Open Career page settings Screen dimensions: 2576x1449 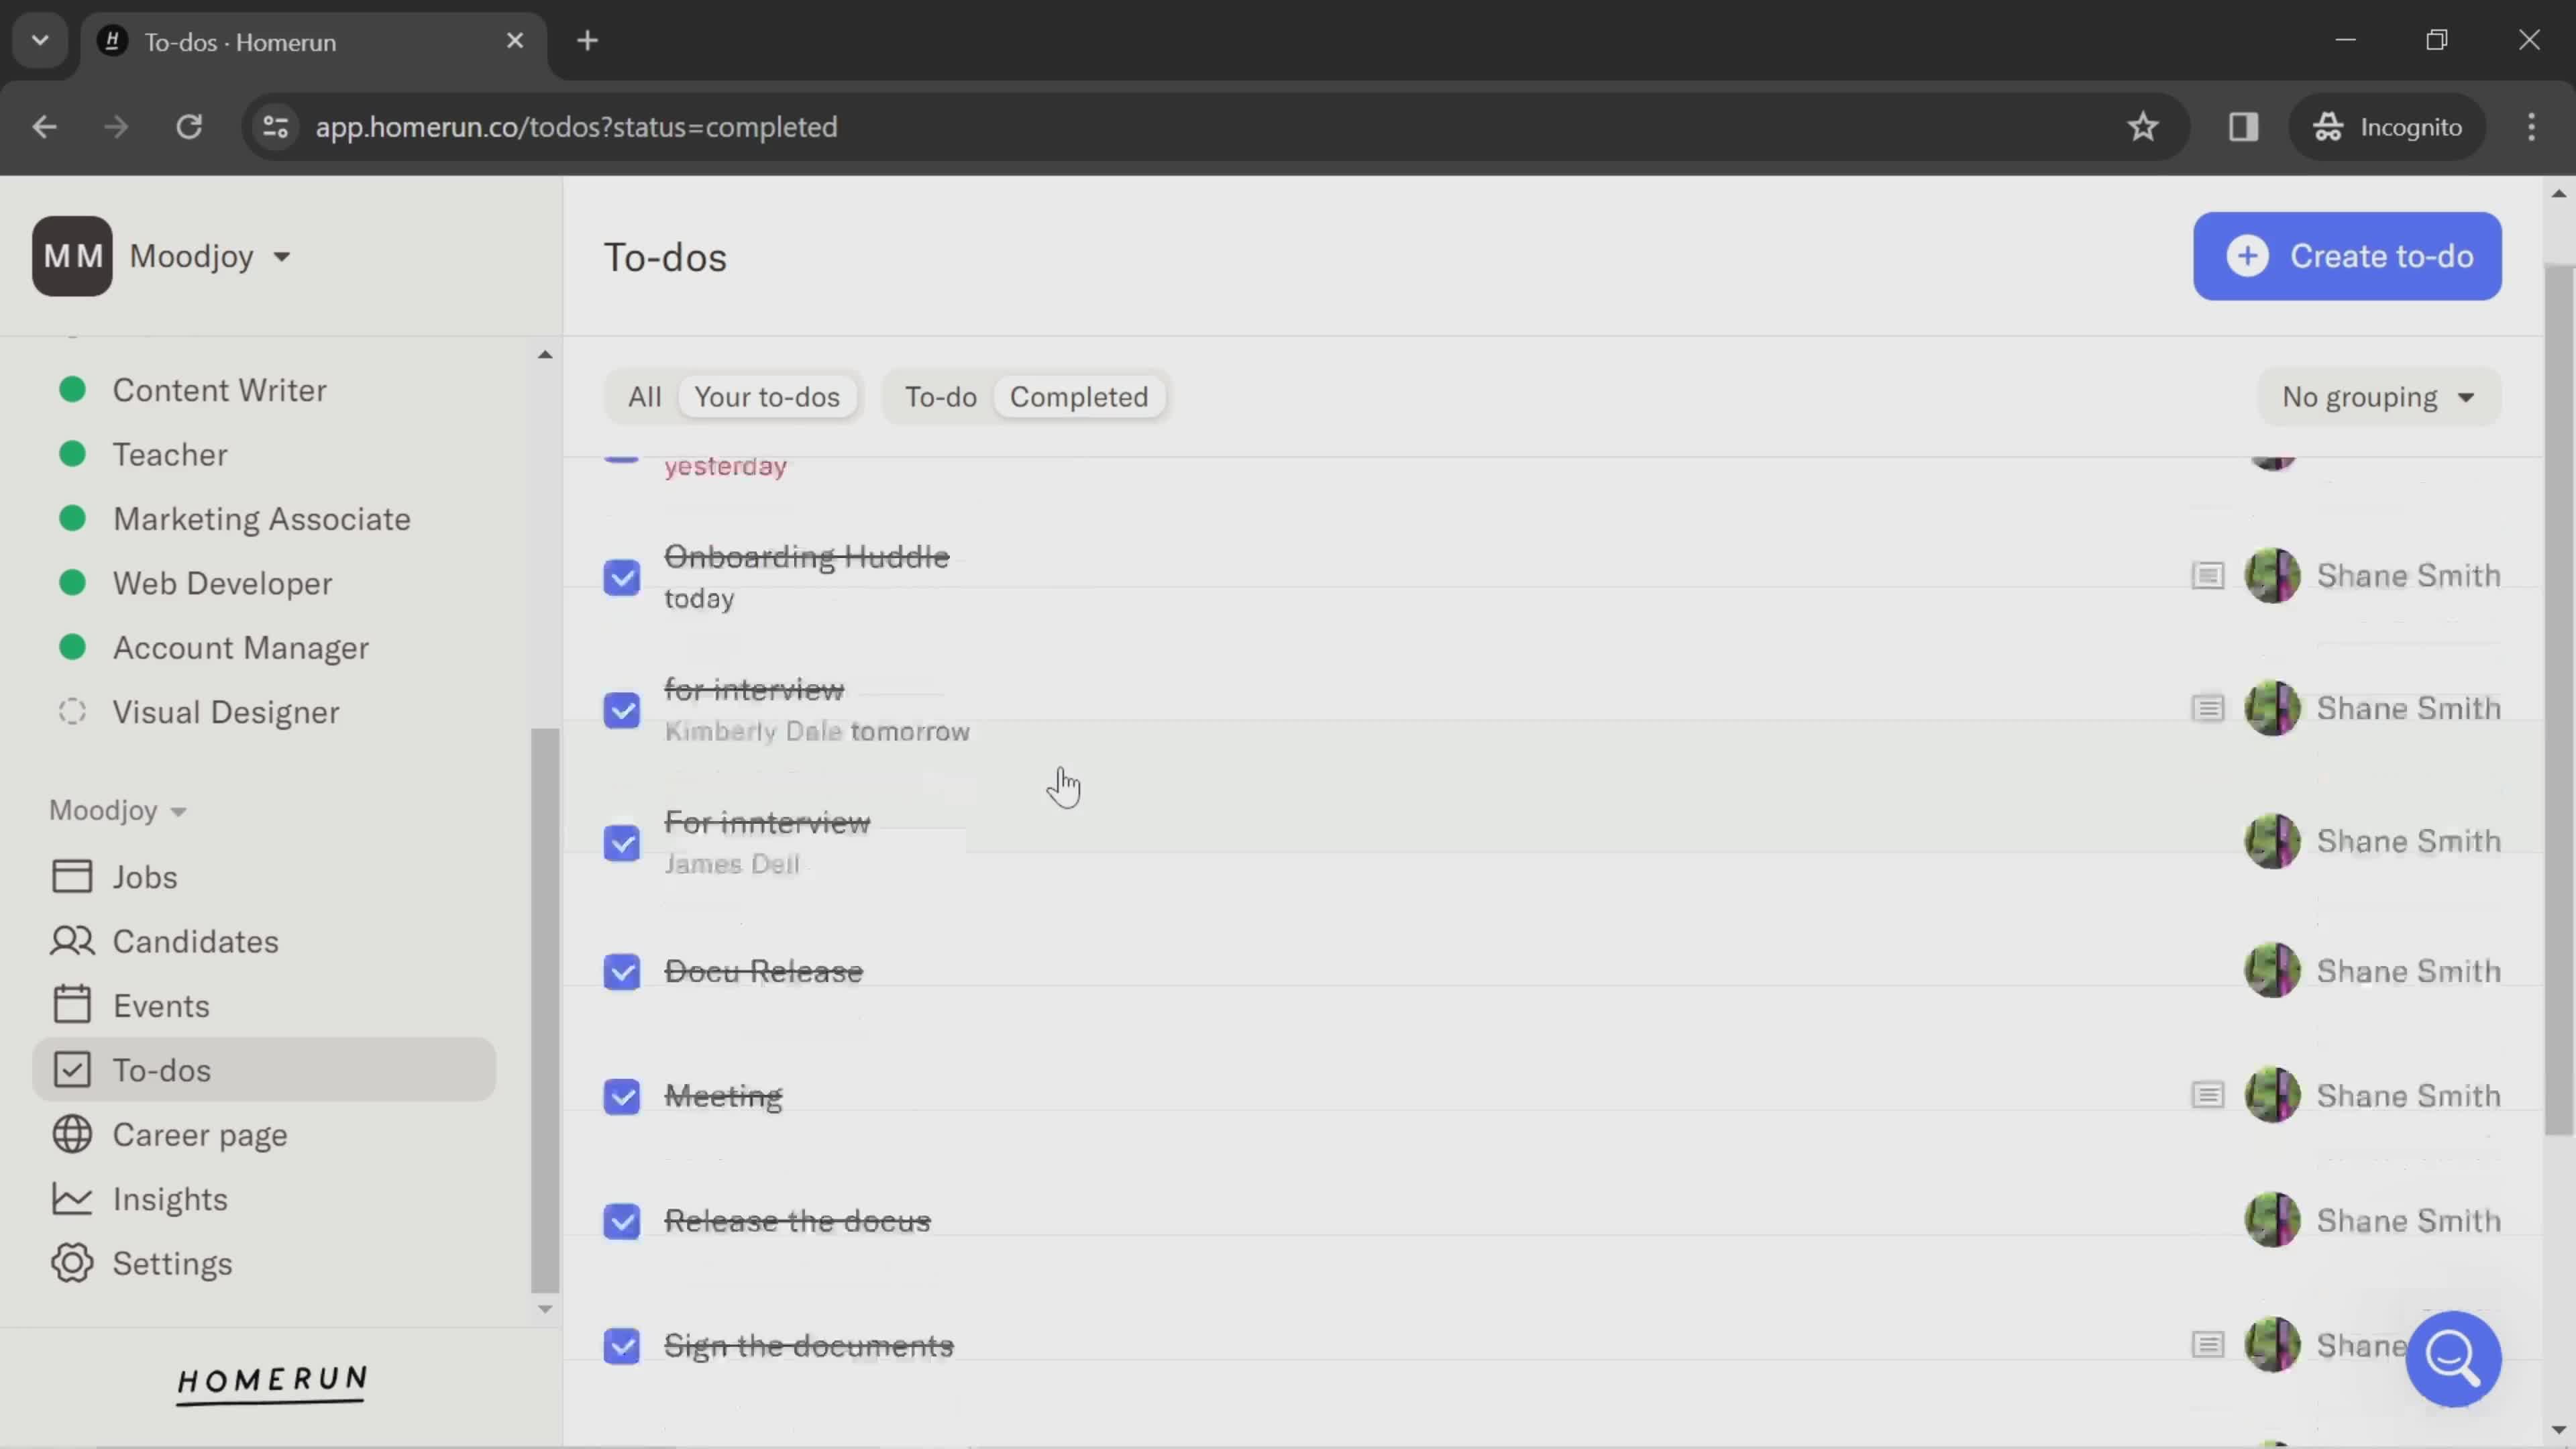(200, 1134)
